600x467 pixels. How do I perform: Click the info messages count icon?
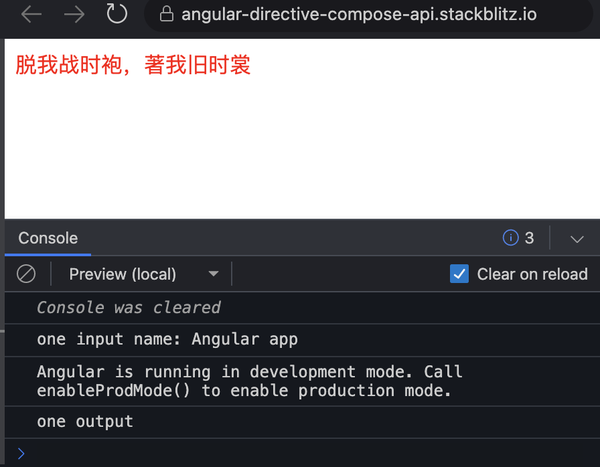click(x=510, y=238)
